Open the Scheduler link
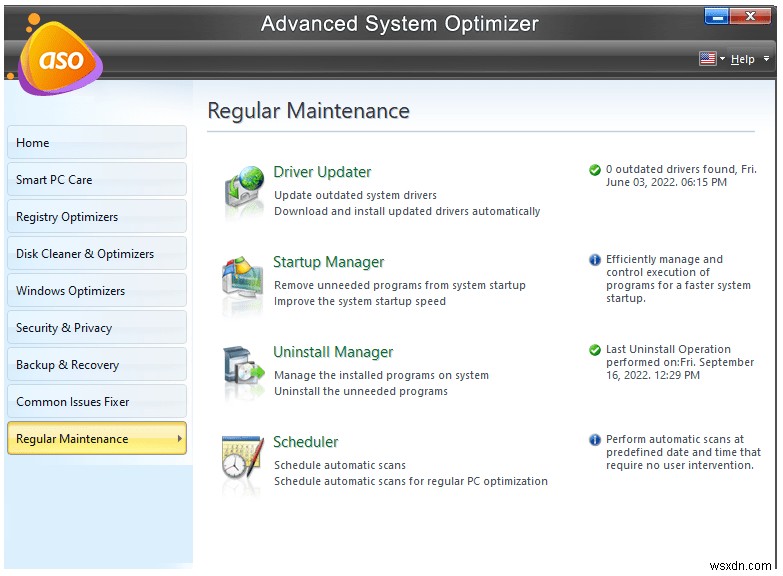Screen dimensions: 783x576 (306, 442)
